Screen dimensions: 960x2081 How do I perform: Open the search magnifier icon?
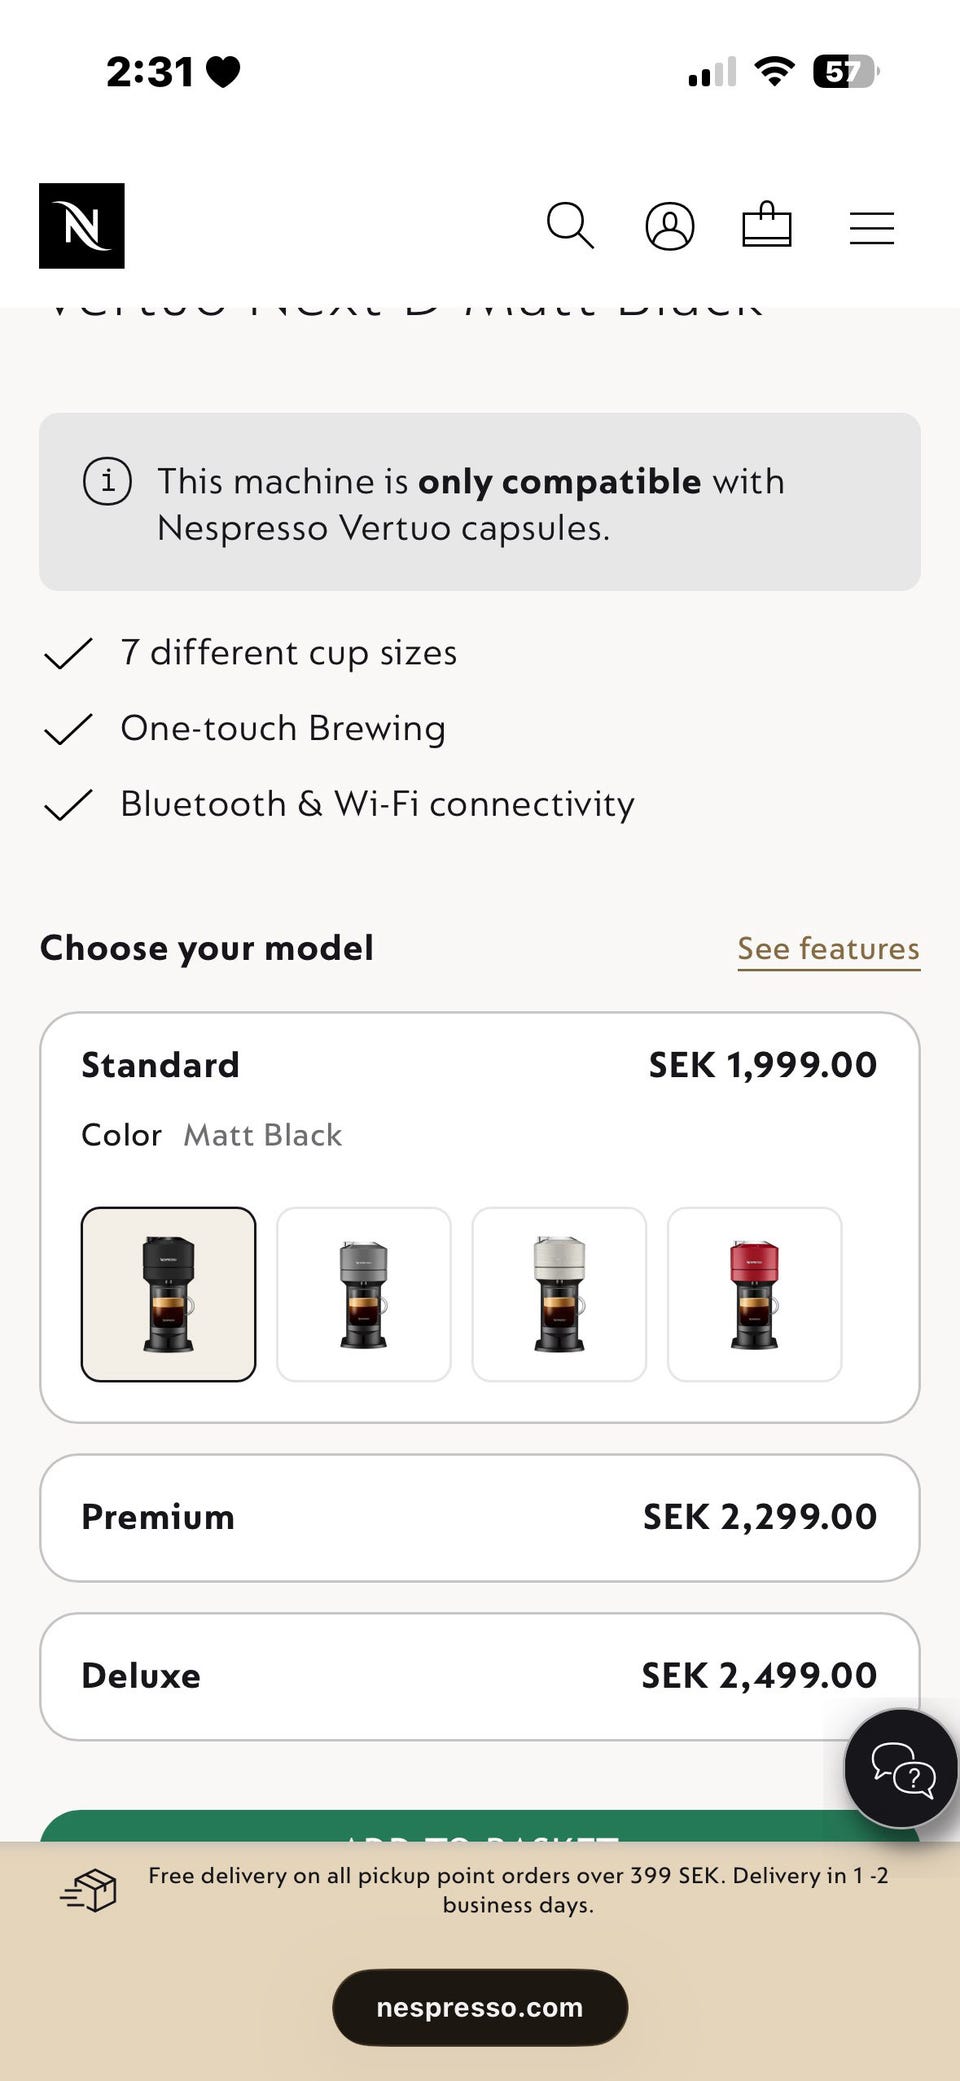(x=570, y=226)
